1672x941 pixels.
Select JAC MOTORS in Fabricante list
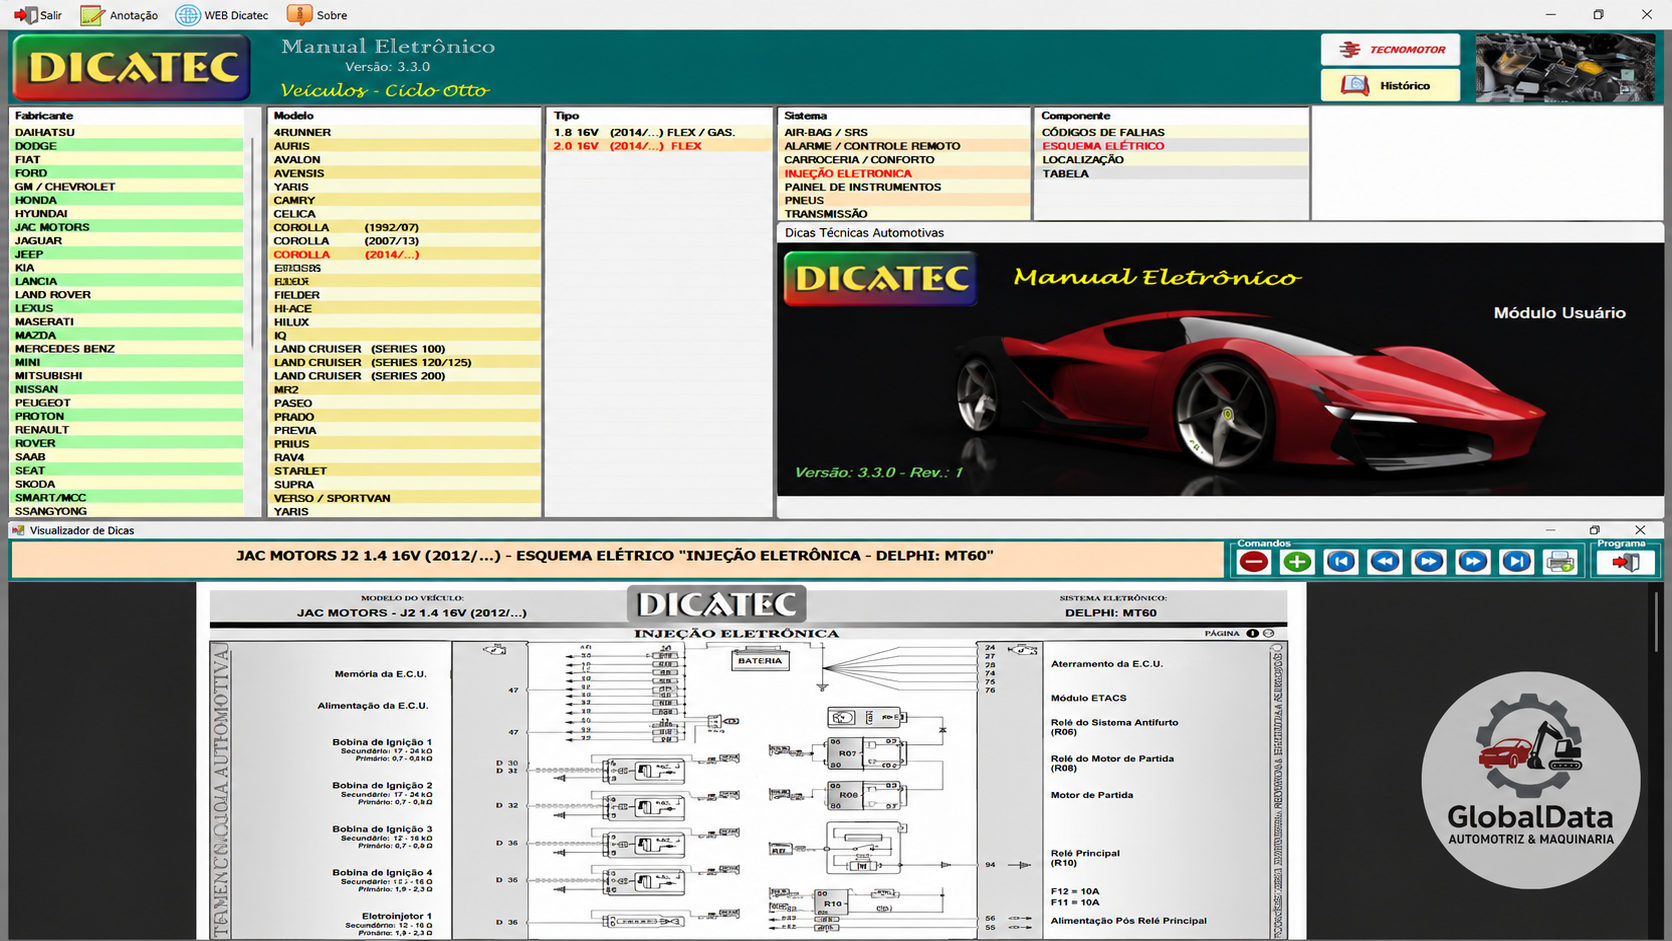pyautogui.click(x=127, y=227)
